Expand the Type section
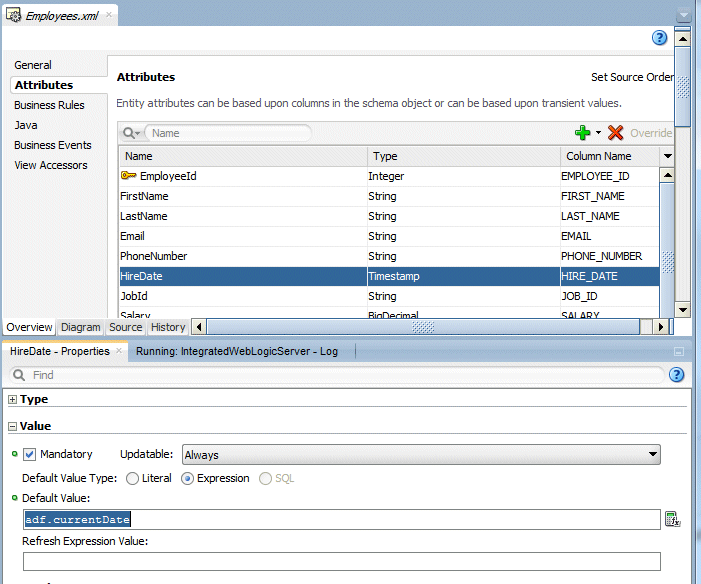This screenshot has height=584, width=701. [13, 399]
